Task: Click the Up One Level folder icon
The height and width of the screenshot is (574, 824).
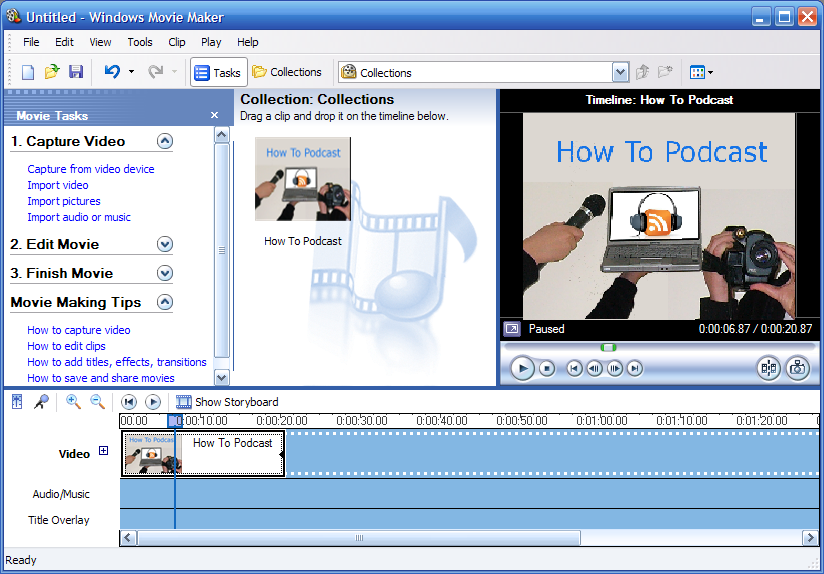Action: pos(642,72)
